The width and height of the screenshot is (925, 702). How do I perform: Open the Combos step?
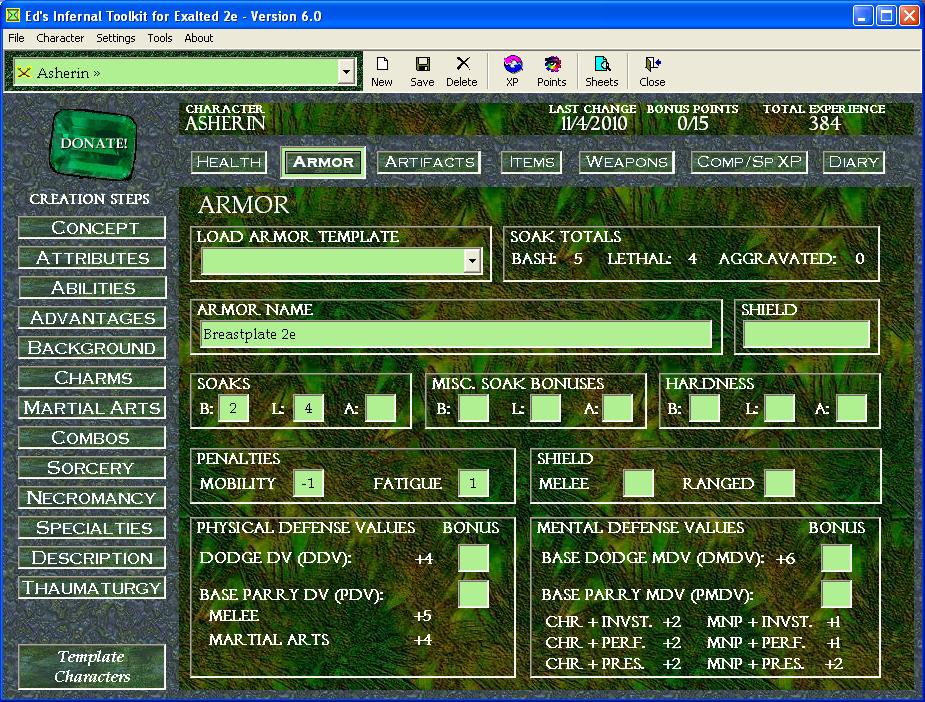point(92,438)
